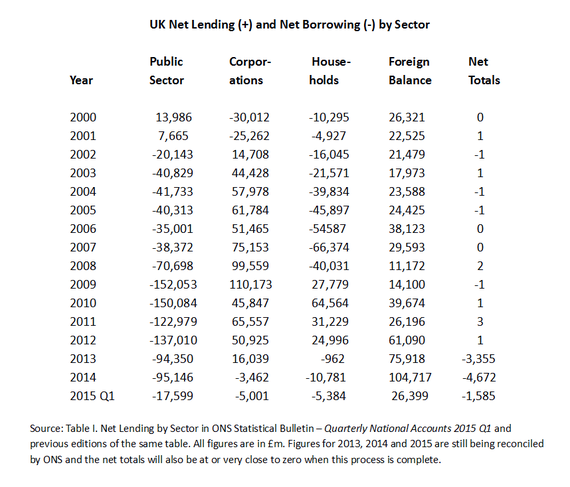
Task: Click the Foreign Balance column header
Action: click(410, 71)
